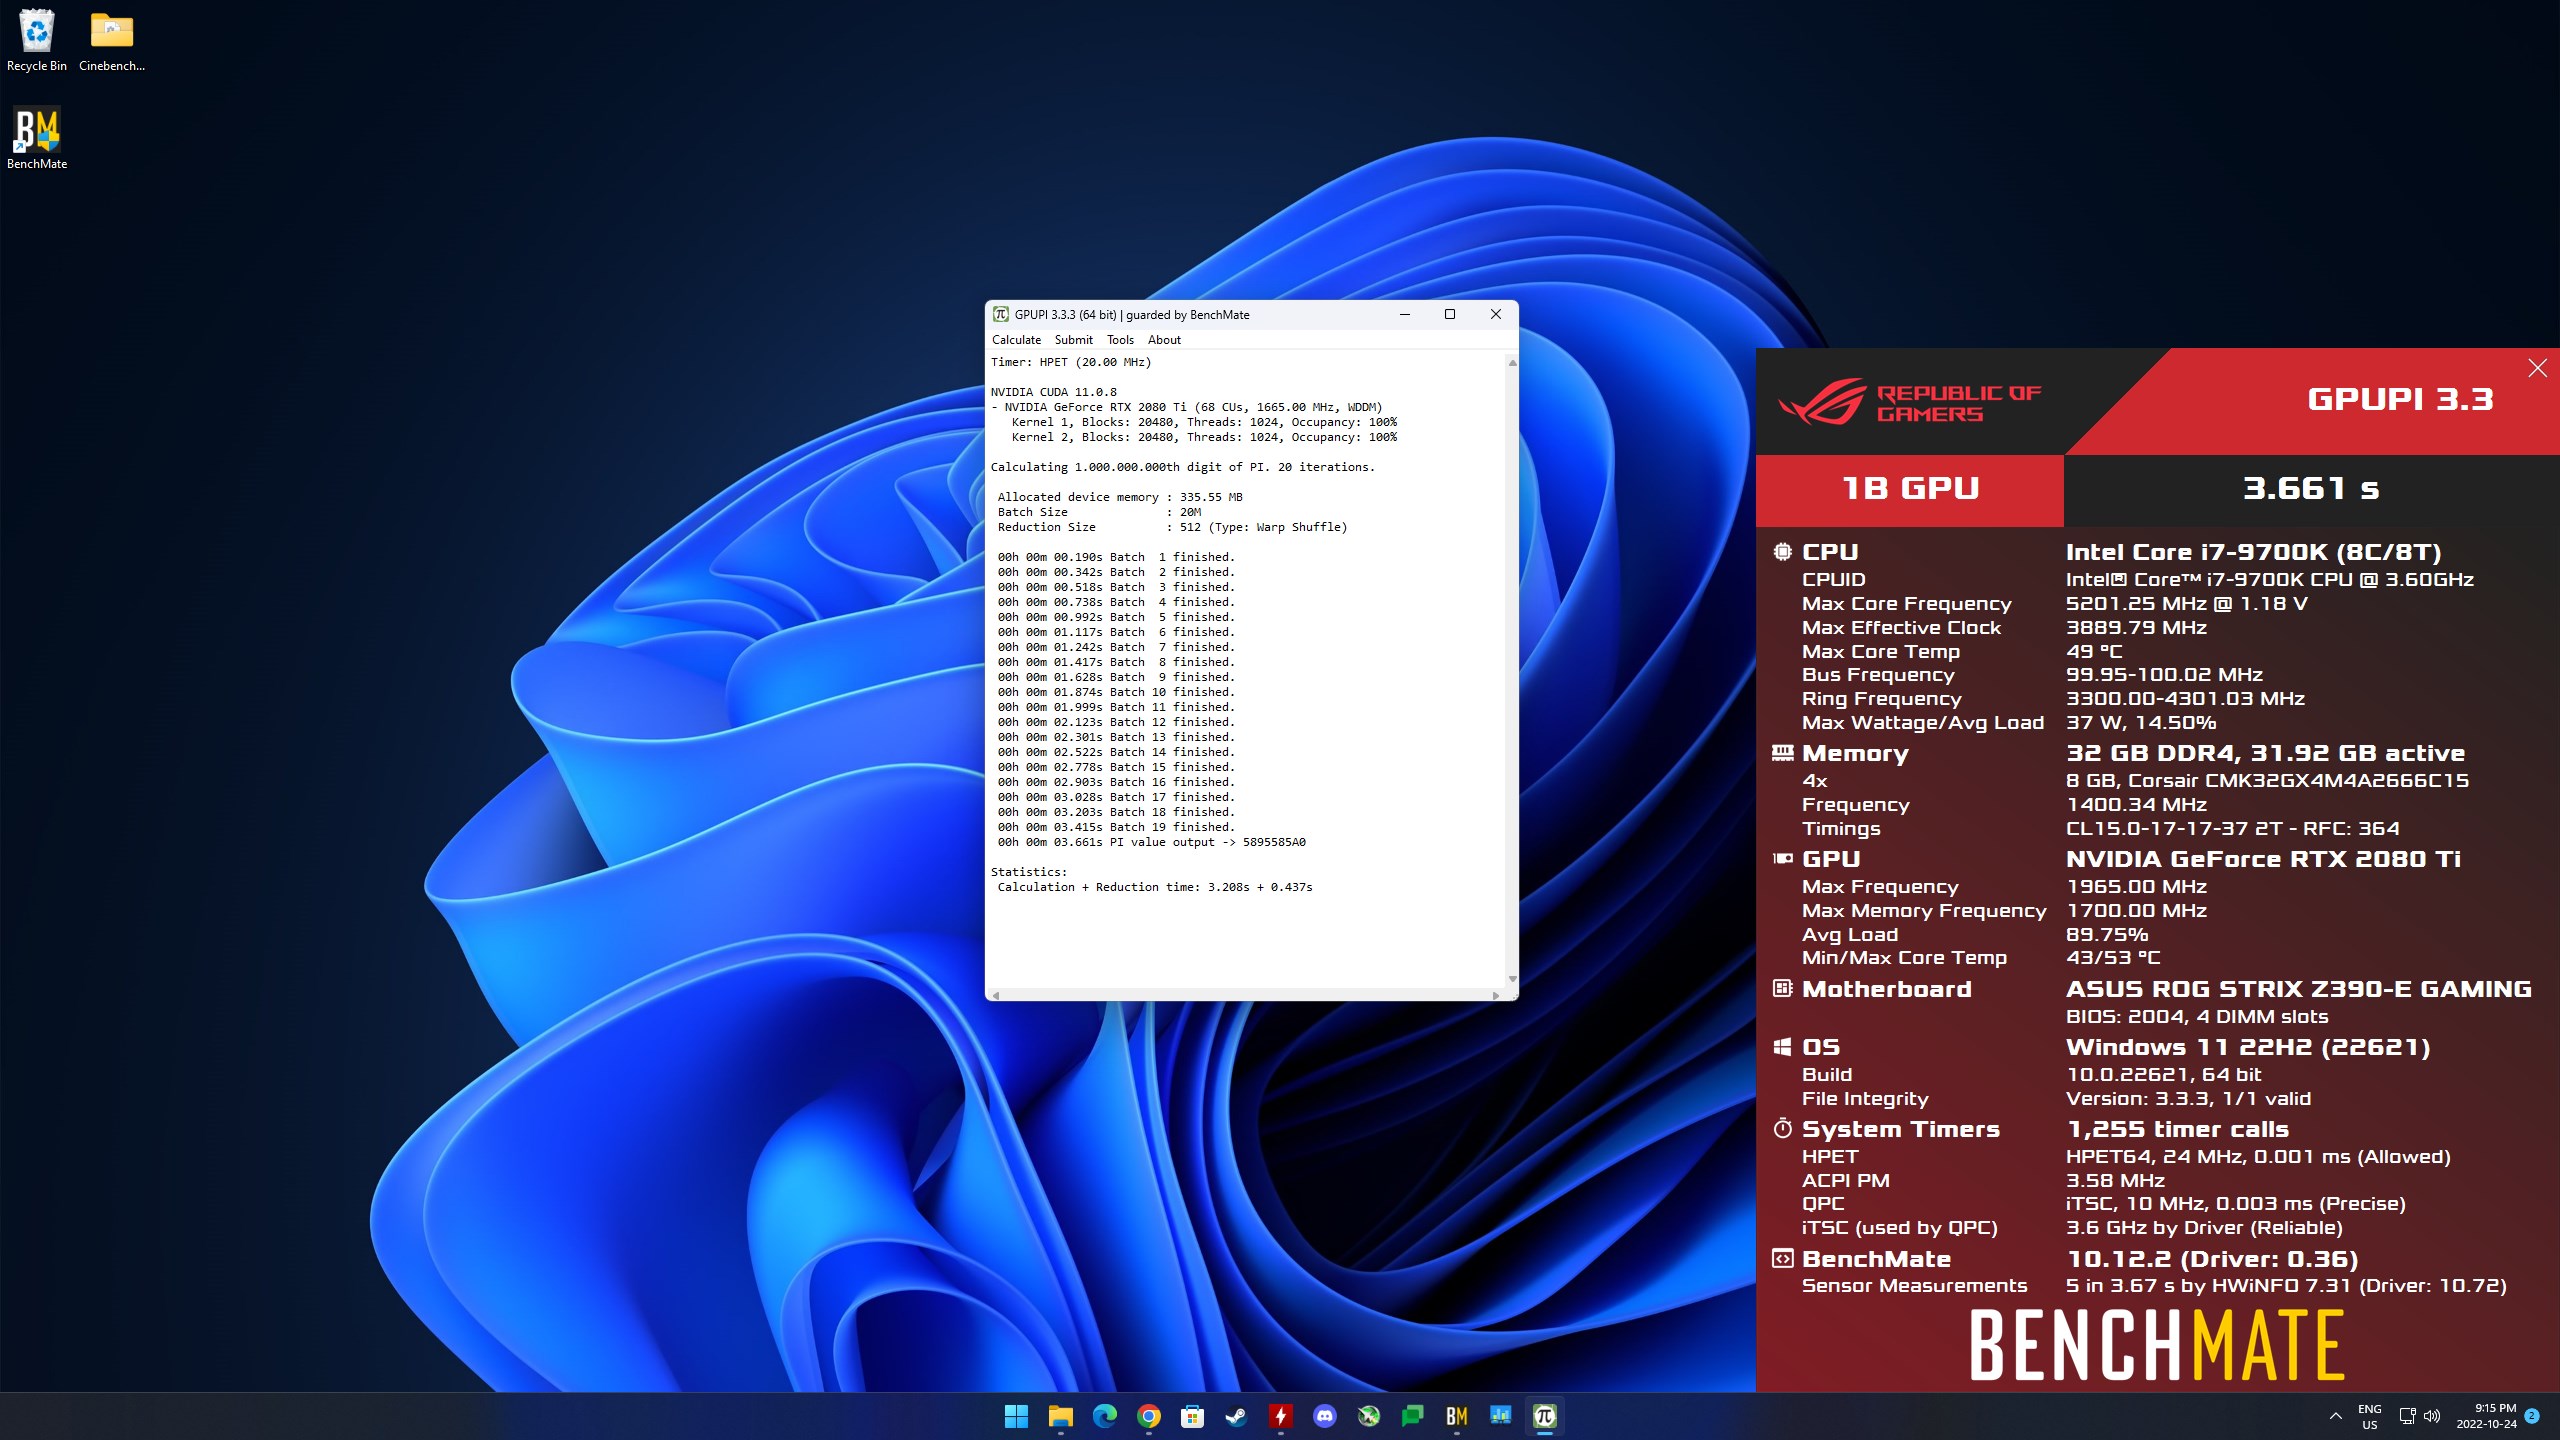Click 'Batch 10 finished.' line in GPUPI
Viewport: 2560px width, 1440px height.
pyautogui.click(x=1116, y=692)
